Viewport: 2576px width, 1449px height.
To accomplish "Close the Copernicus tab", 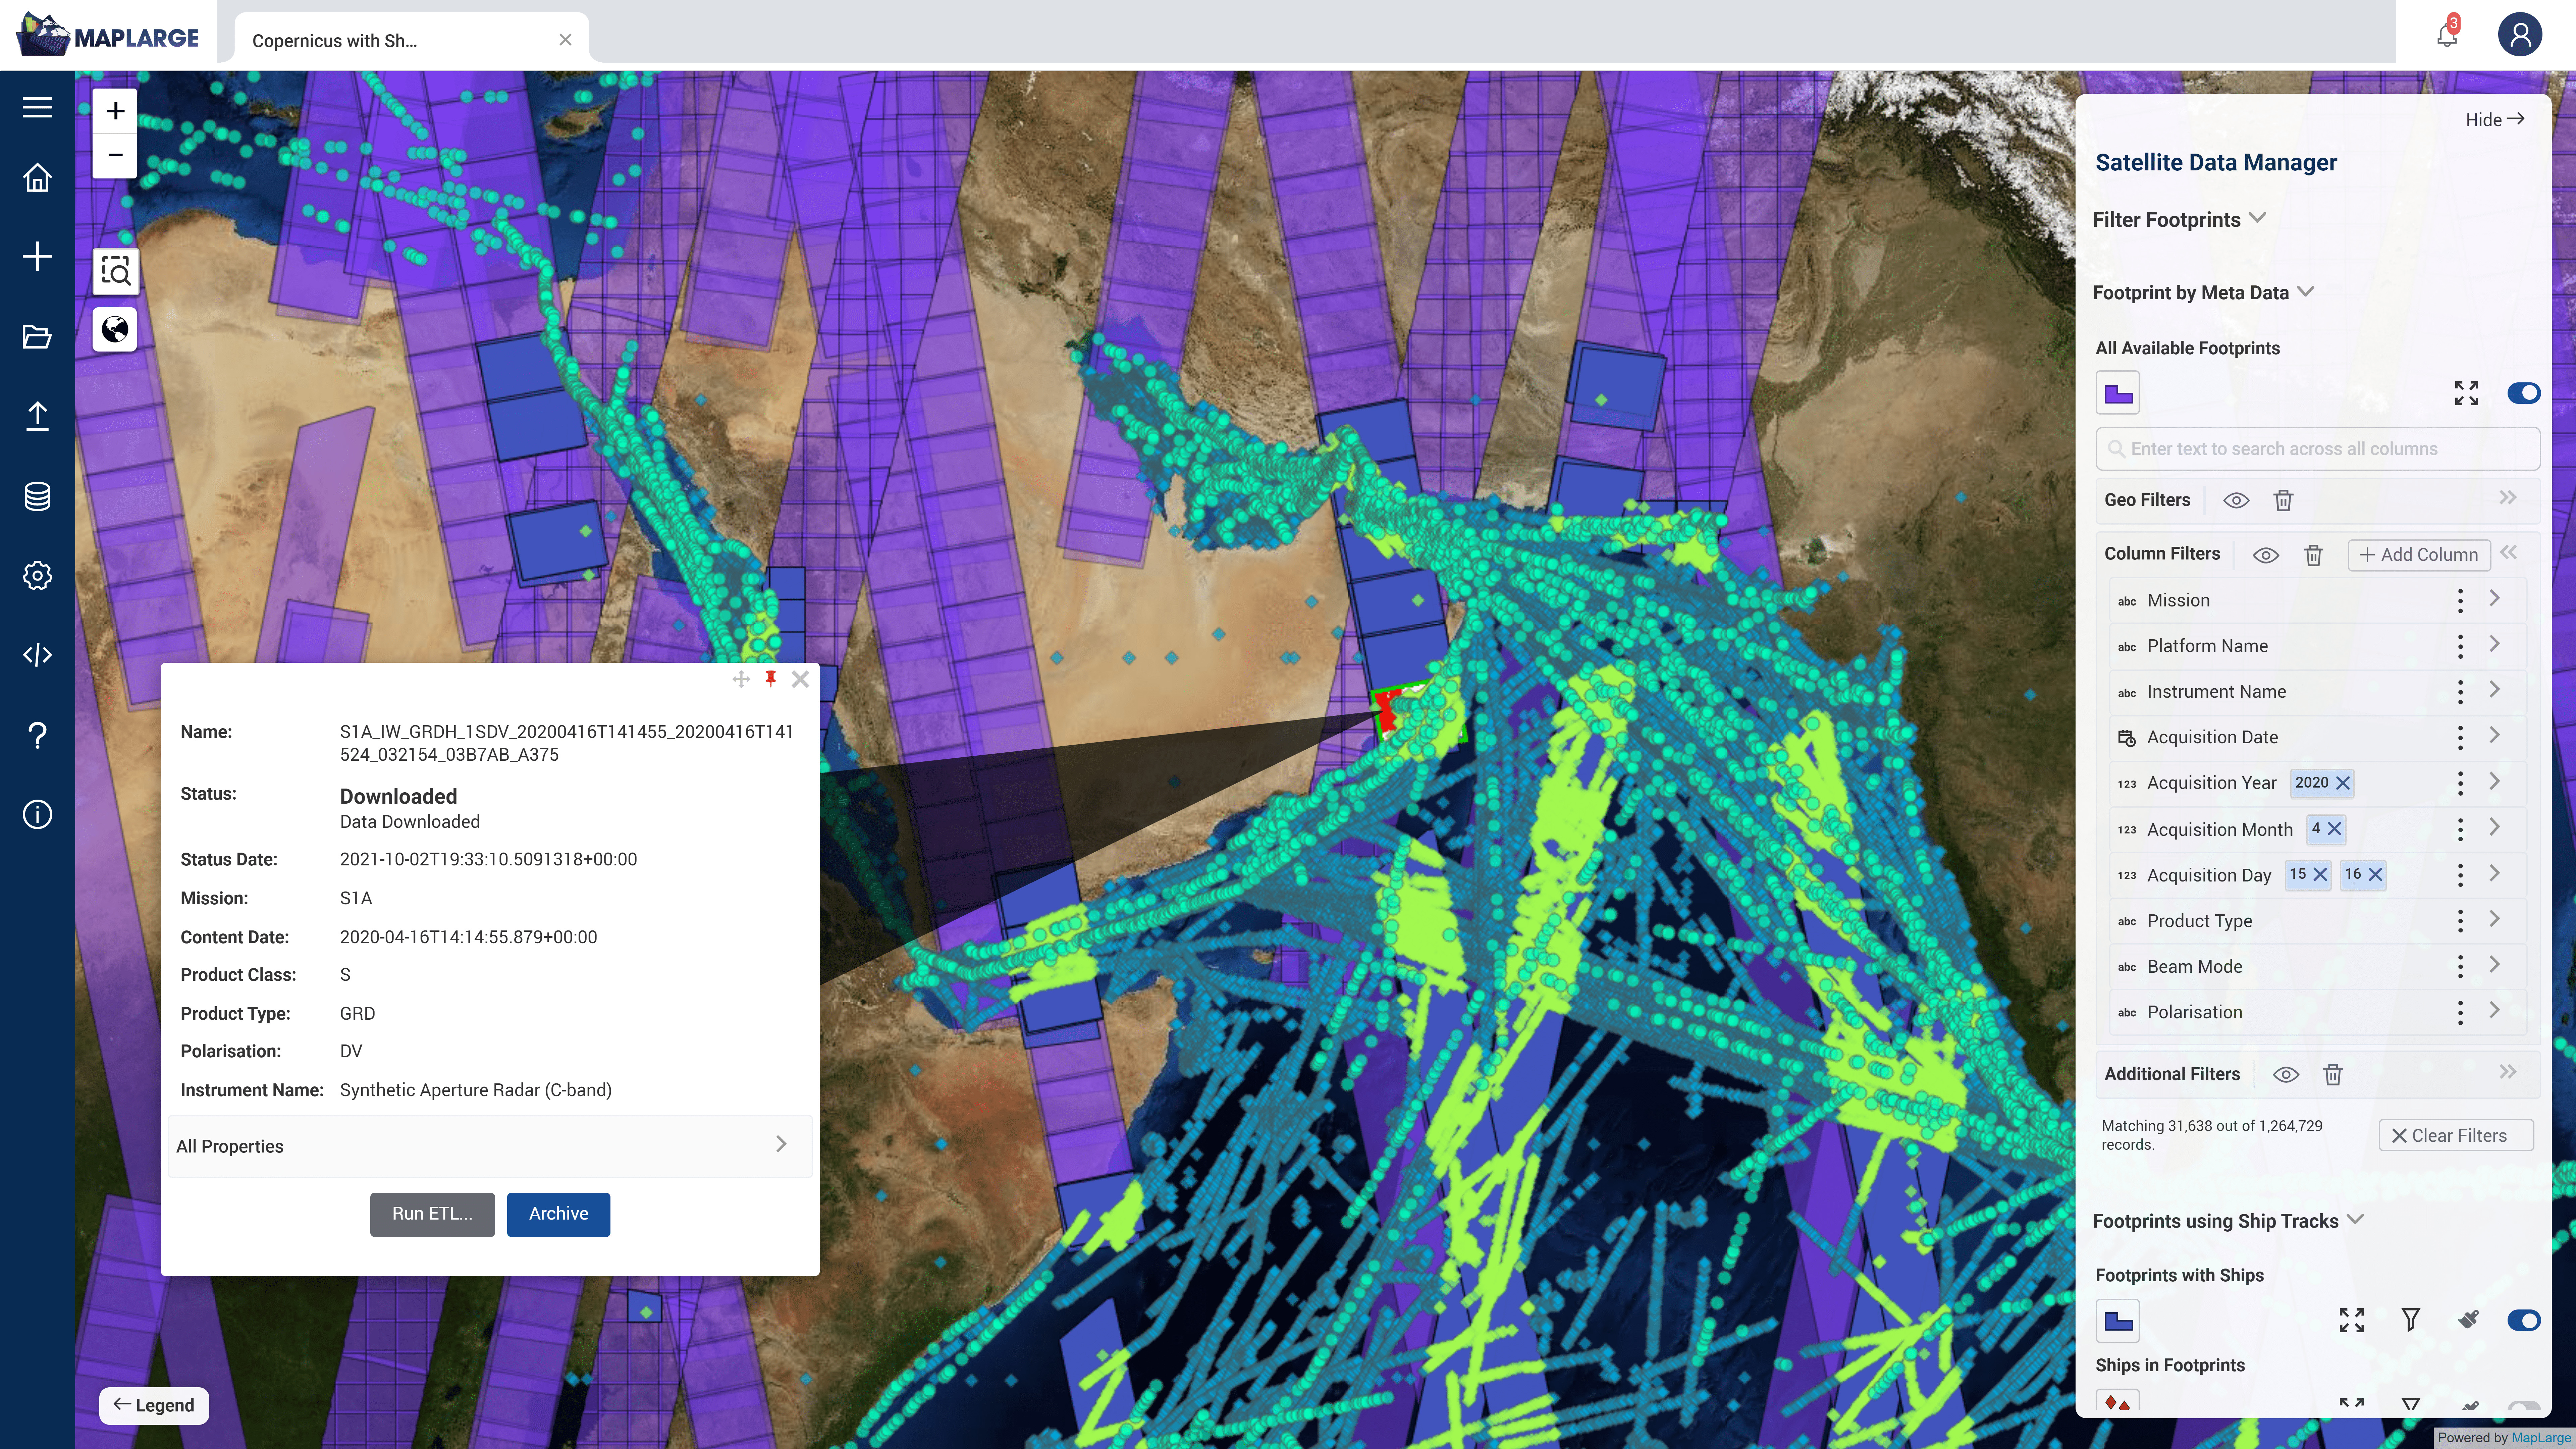I will pos(565,40).
